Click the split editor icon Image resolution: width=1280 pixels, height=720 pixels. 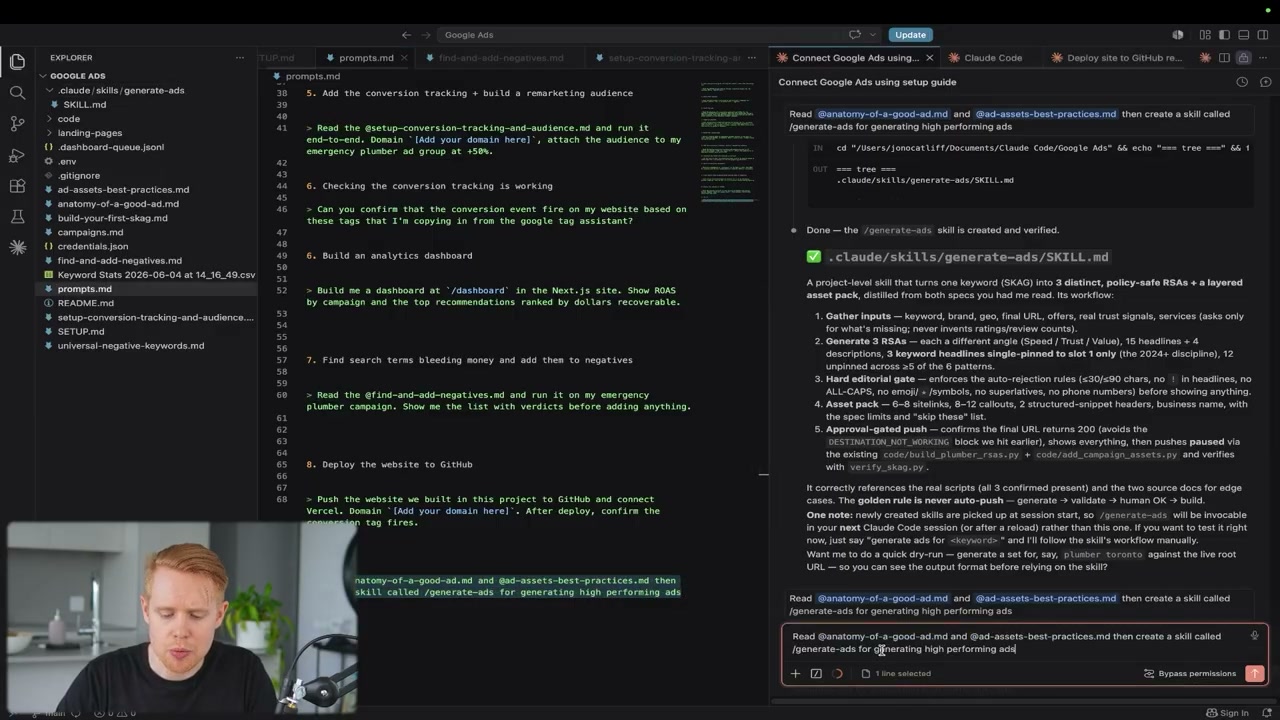[x=1224, y=58]
